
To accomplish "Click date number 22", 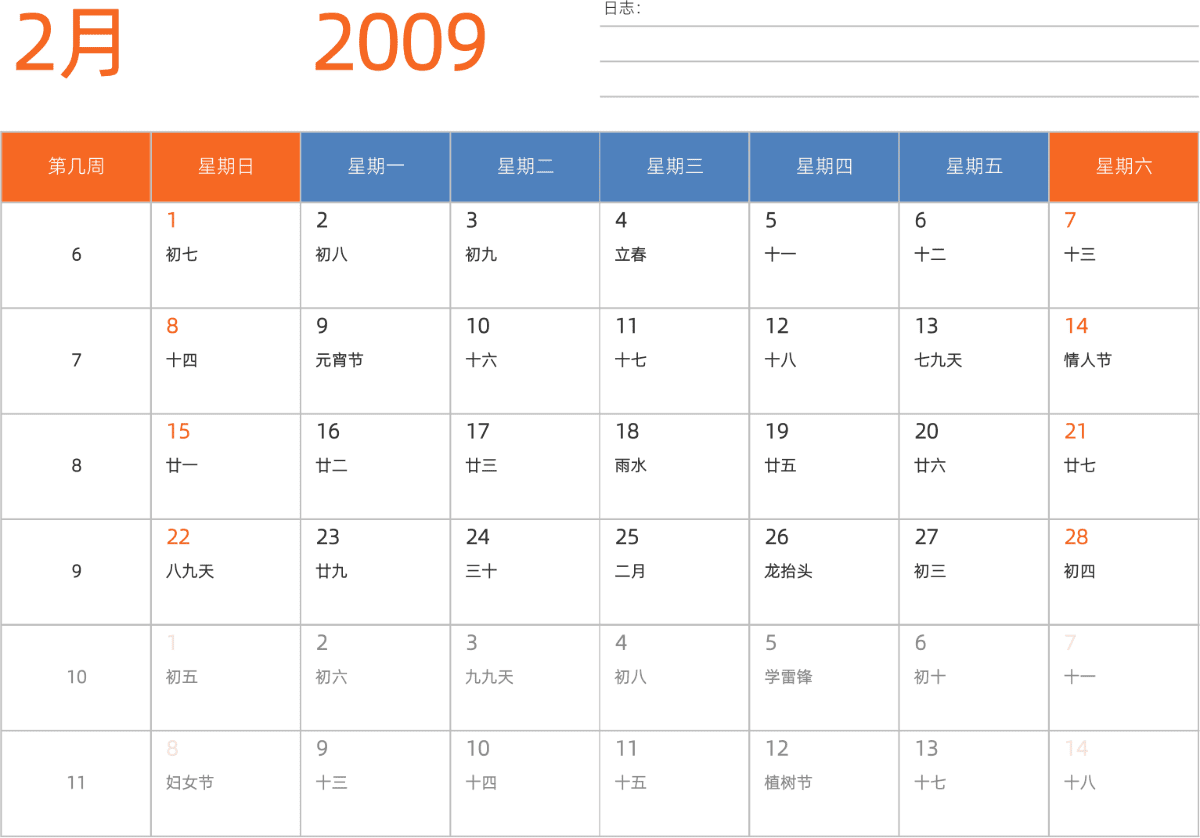I will 178,538.
